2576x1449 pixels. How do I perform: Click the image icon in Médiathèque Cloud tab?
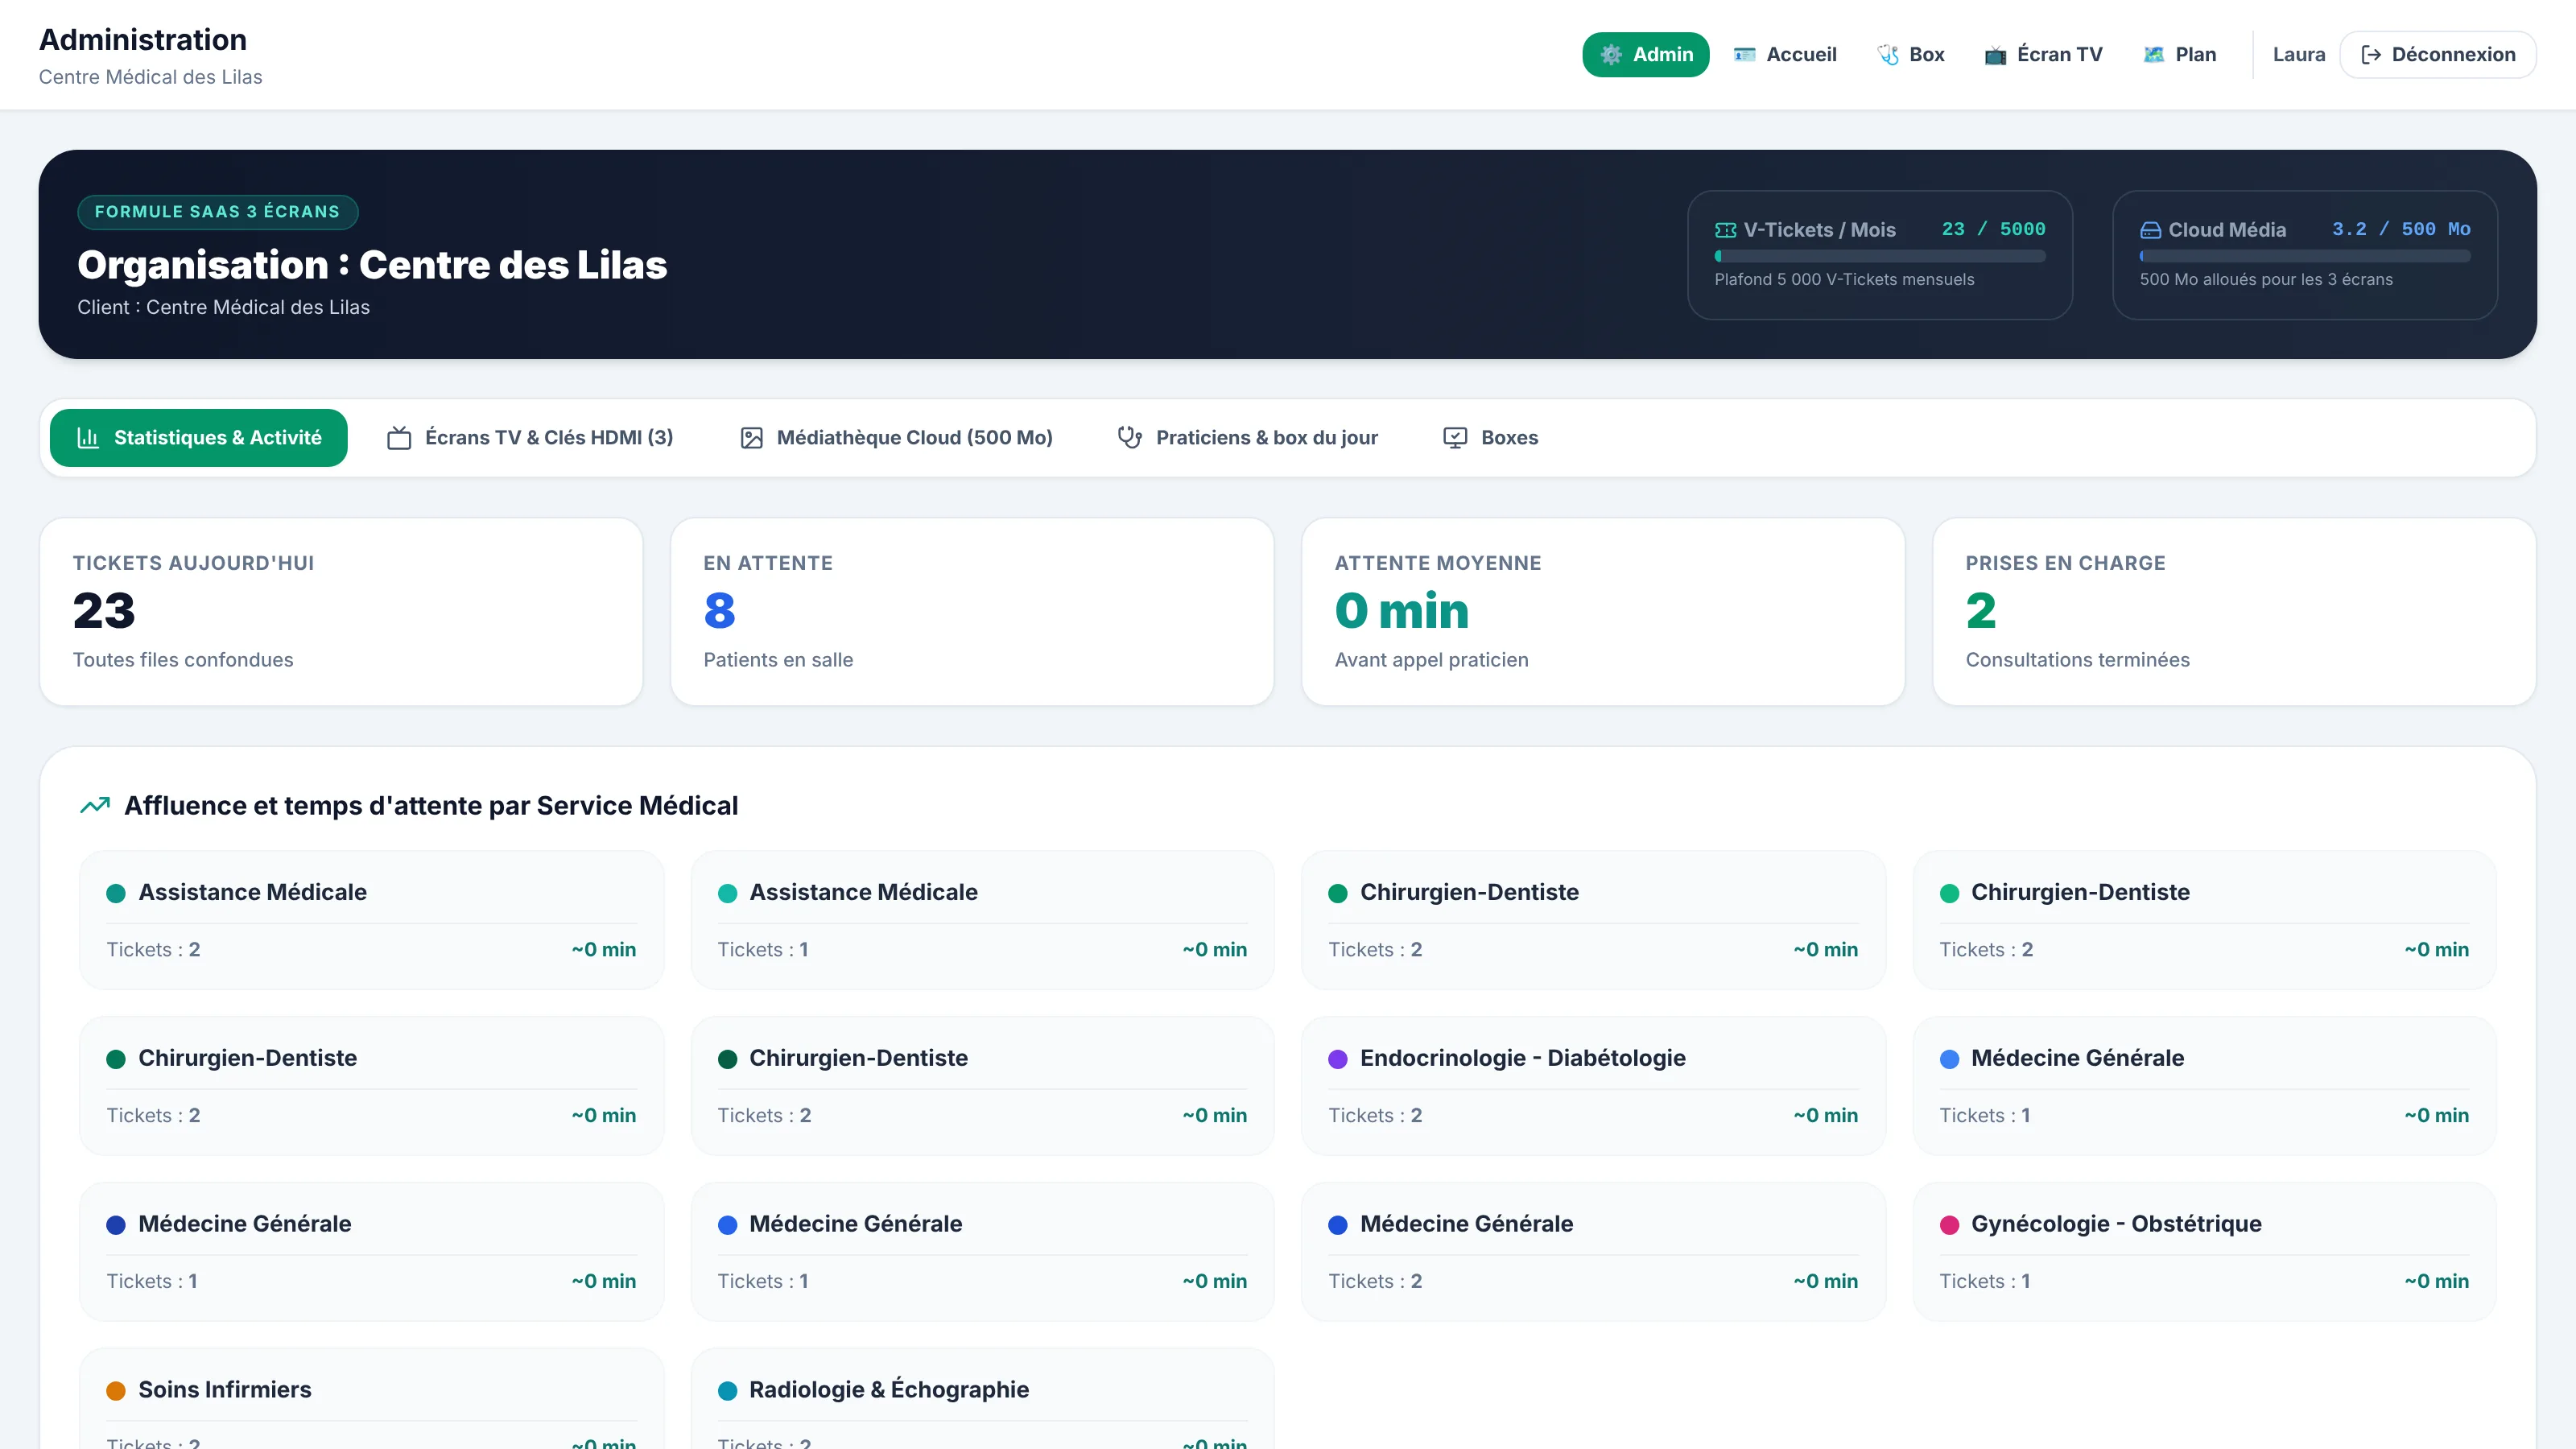[x=751, y=438]
